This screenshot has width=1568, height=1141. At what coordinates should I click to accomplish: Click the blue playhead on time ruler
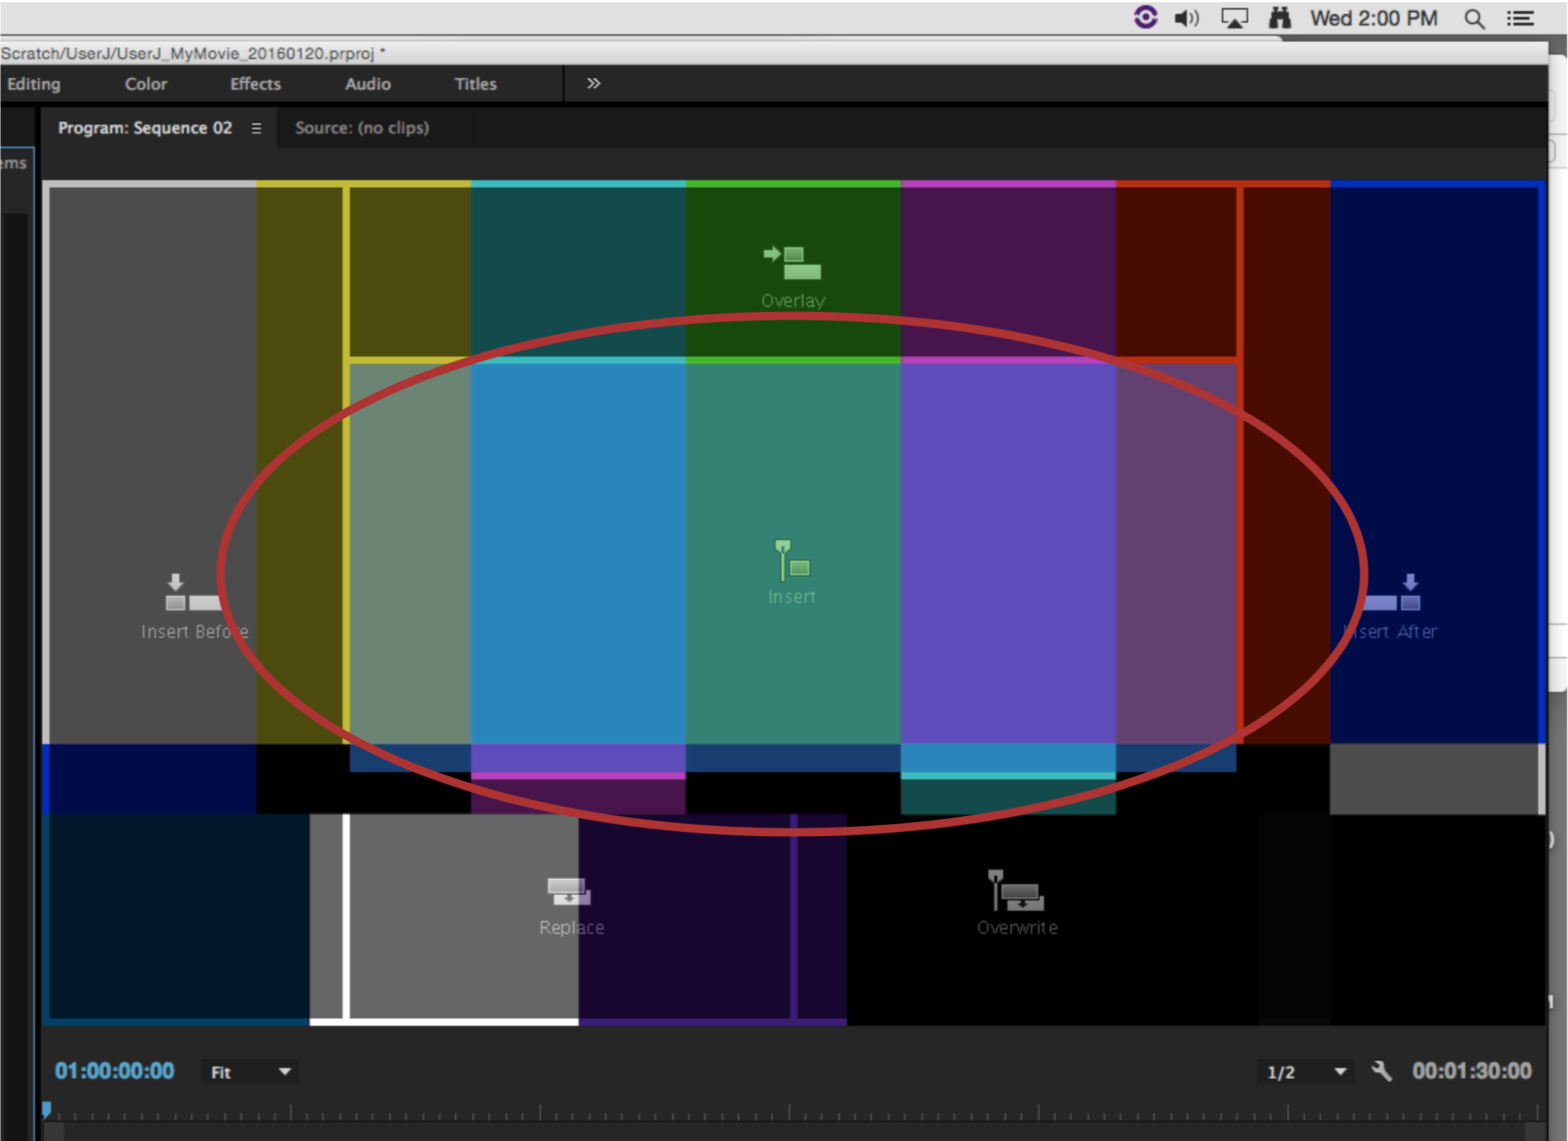click(x=46, y=1110)
